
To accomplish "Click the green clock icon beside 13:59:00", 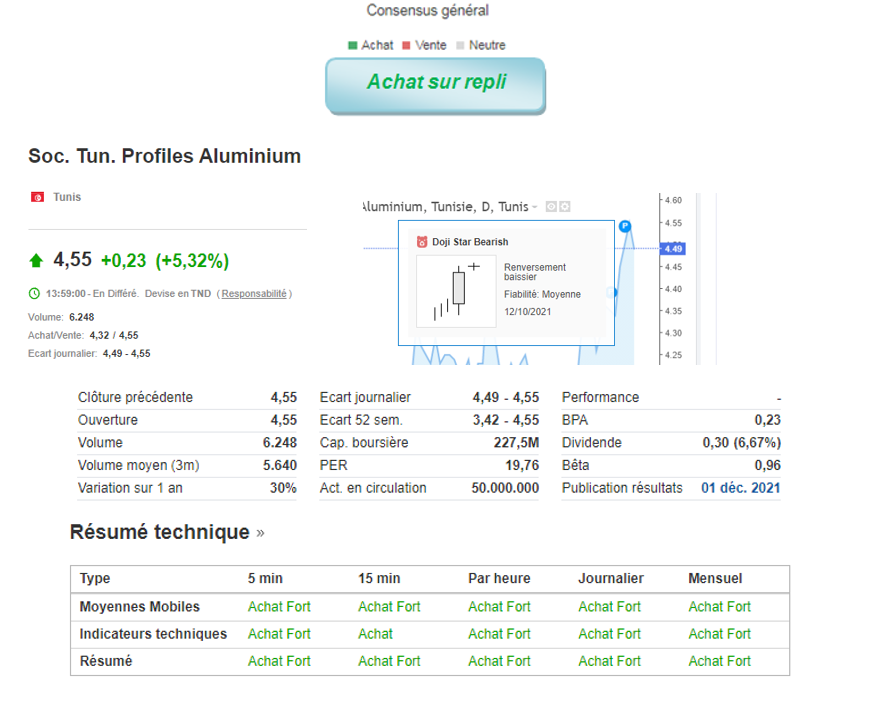I will point(35,294).
